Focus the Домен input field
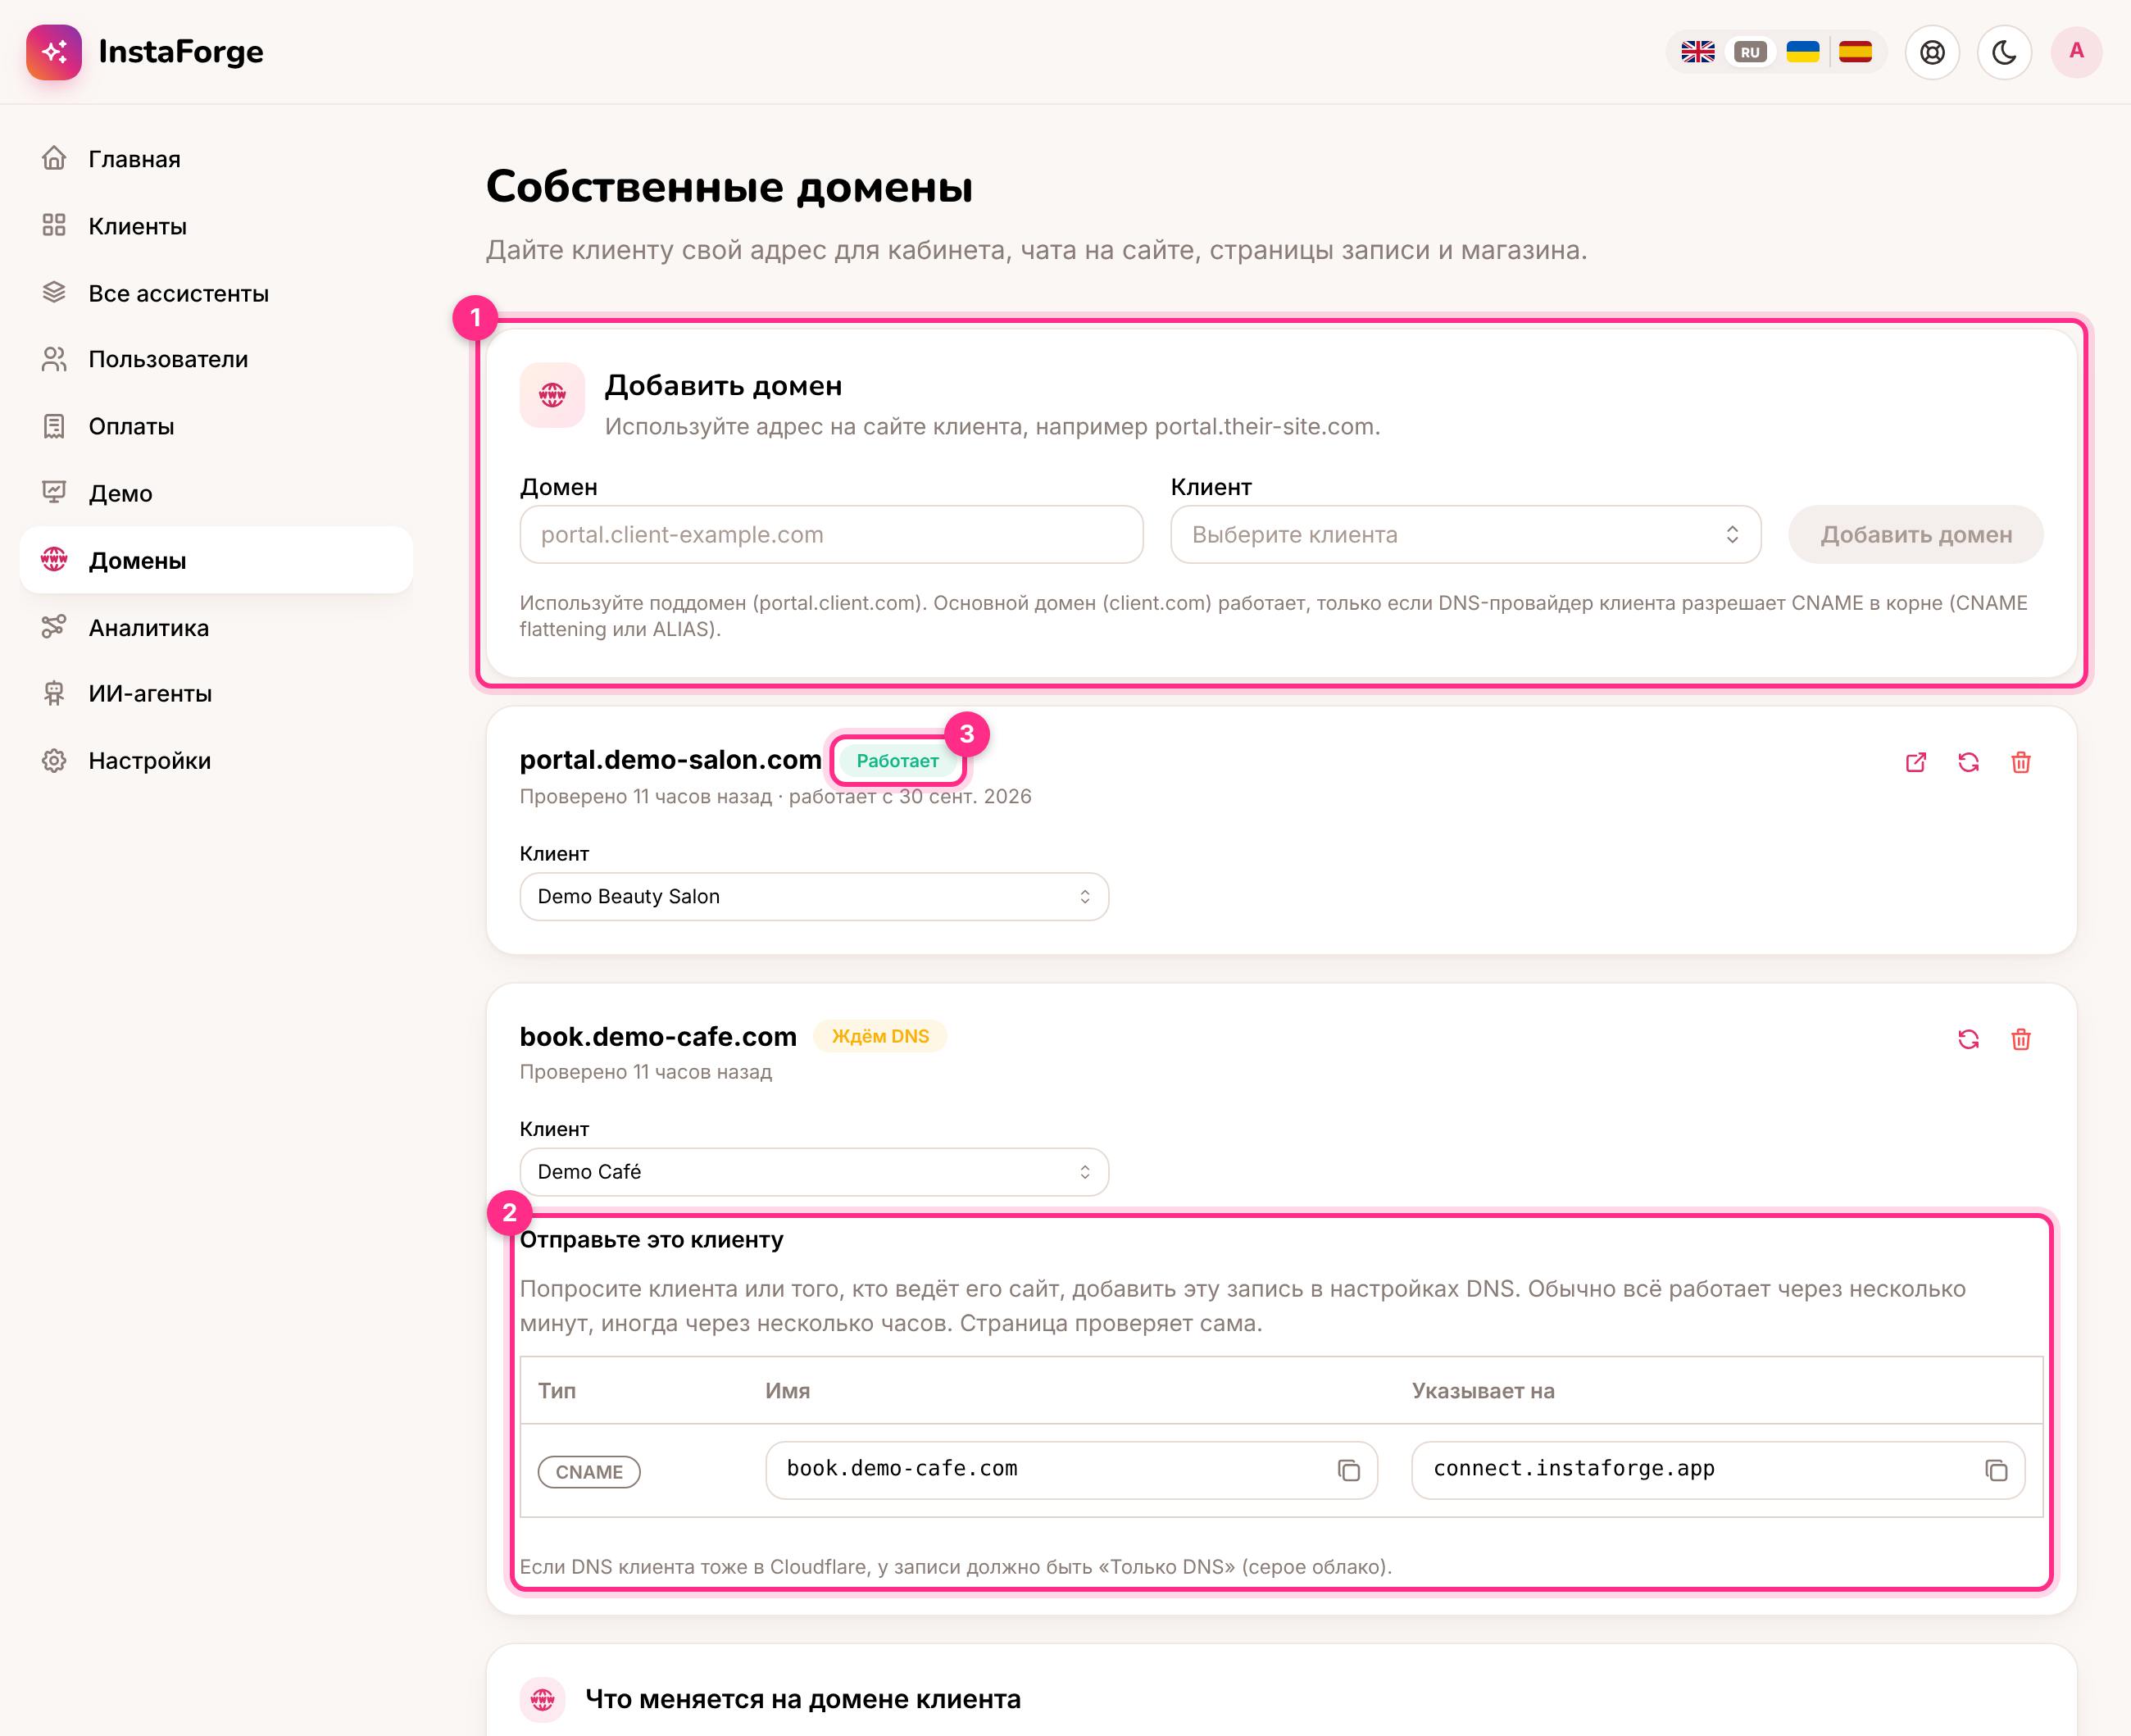Image resolution: width=2131 pixels, height=1736 pixels. click(831, 534)
